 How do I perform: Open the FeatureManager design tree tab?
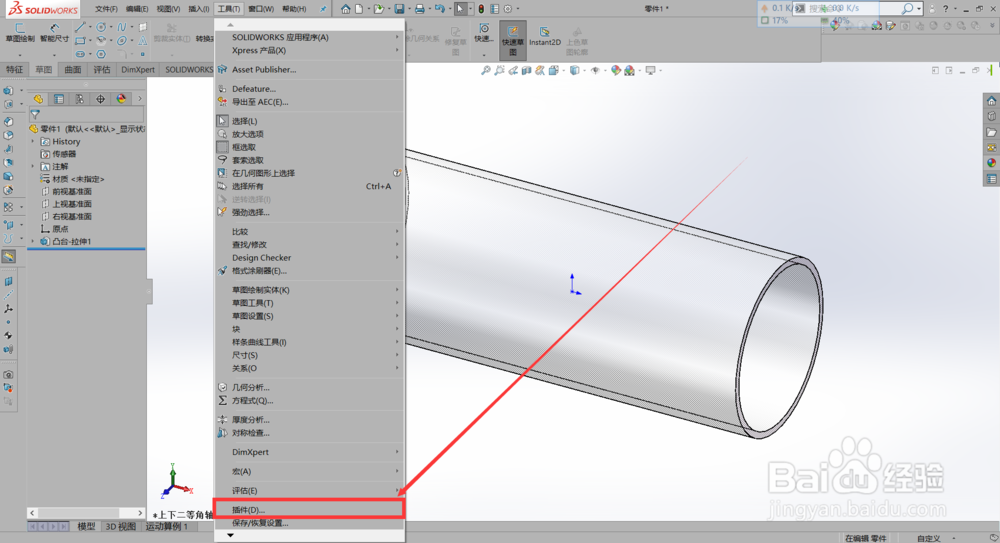click(x=38, y=99)
